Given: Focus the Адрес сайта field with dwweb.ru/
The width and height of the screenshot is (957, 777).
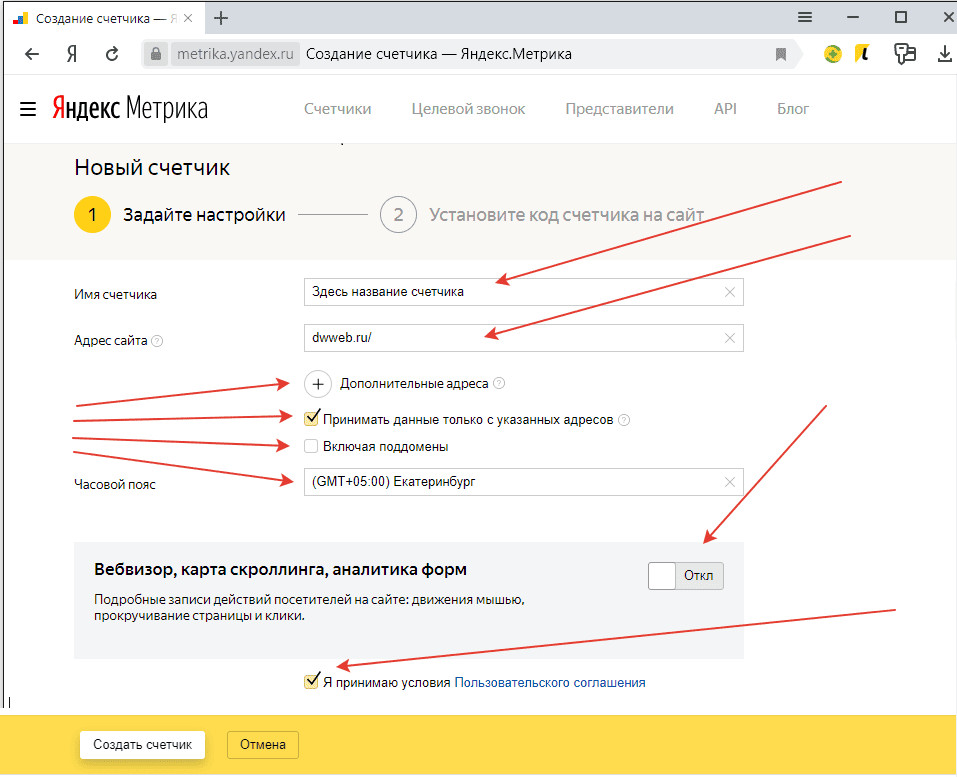Looking at the screenshot, I should click(x=524, y=338).
